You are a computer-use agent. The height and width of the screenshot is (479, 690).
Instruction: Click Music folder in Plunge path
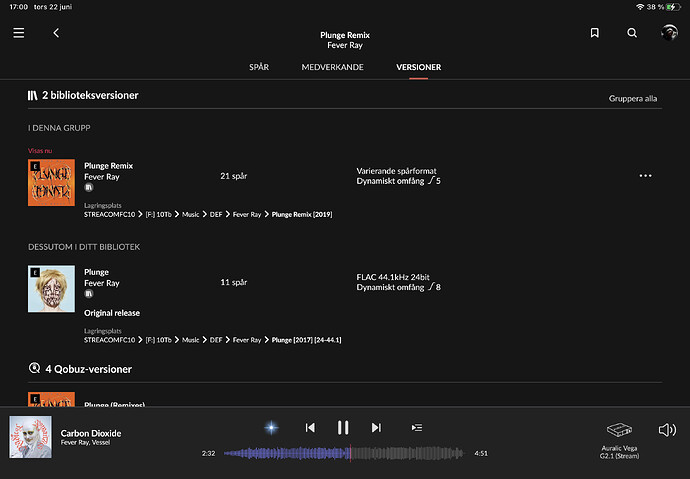coord(191,340)
